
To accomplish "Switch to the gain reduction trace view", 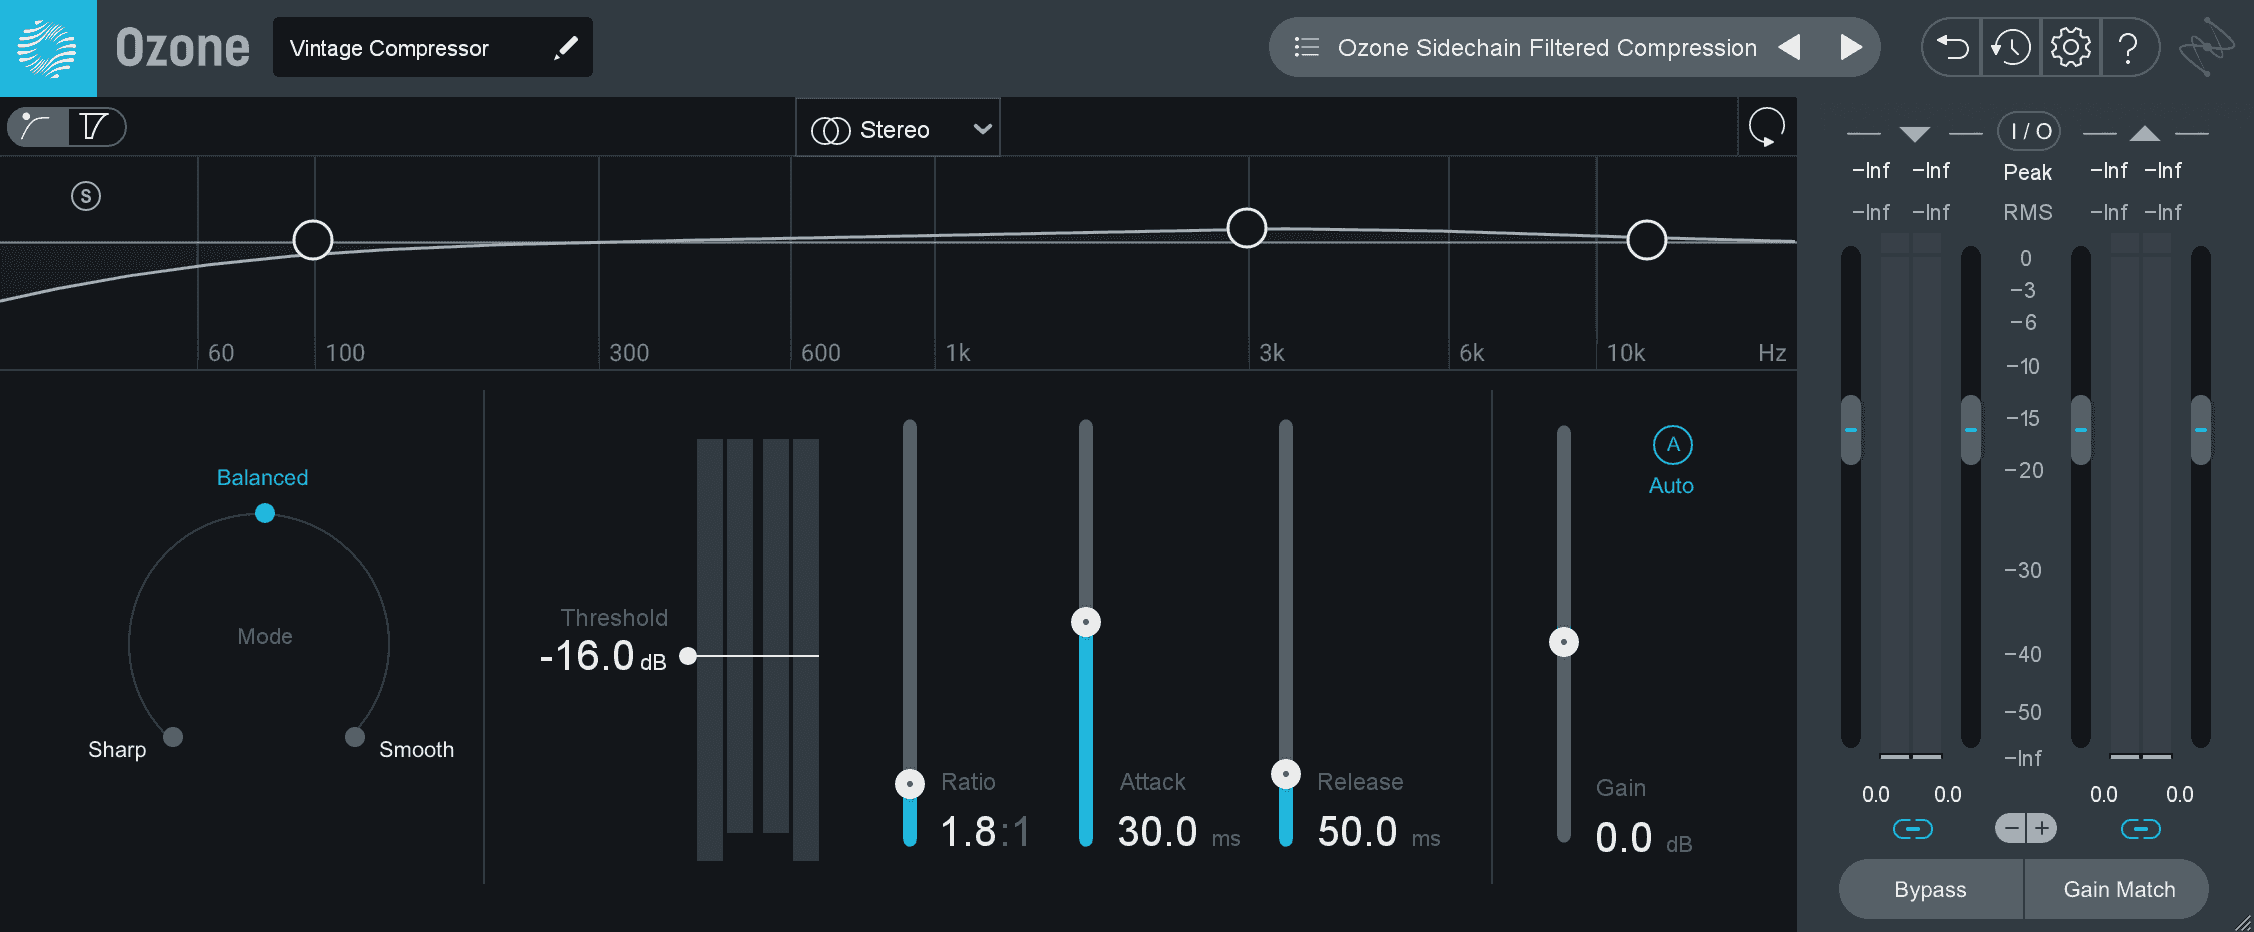I will coord(95,127).
